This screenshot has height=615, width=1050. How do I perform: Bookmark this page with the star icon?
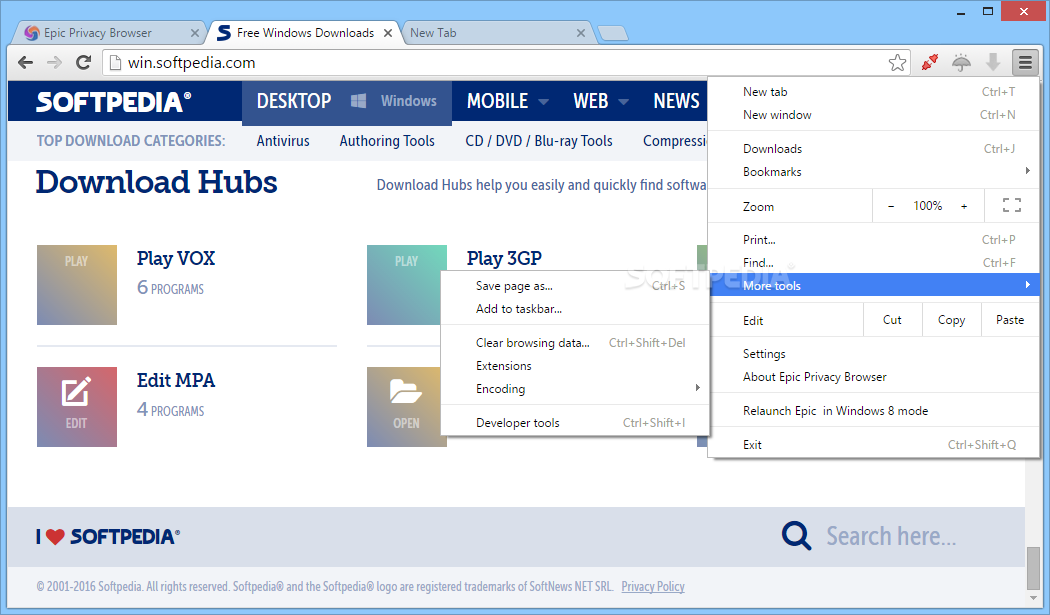pos(897,63)
